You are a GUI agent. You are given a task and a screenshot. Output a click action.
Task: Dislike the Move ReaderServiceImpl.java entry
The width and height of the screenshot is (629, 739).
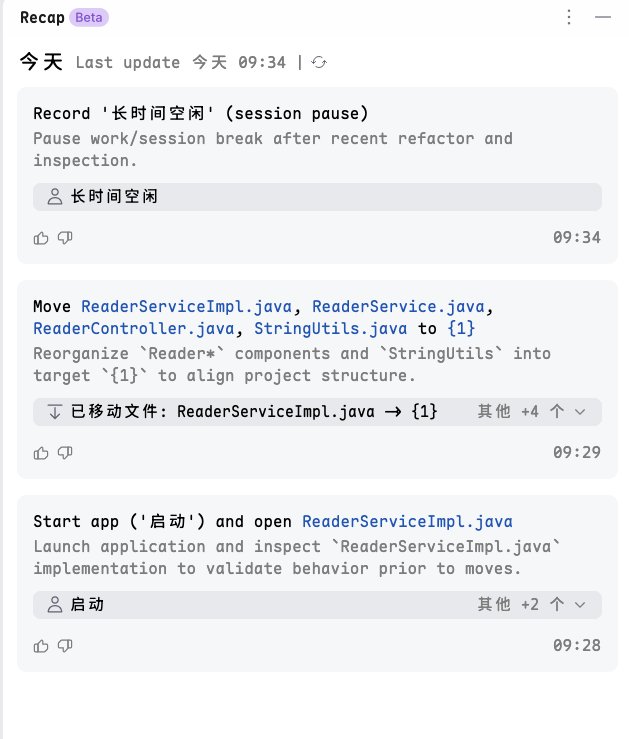[65, 453]
